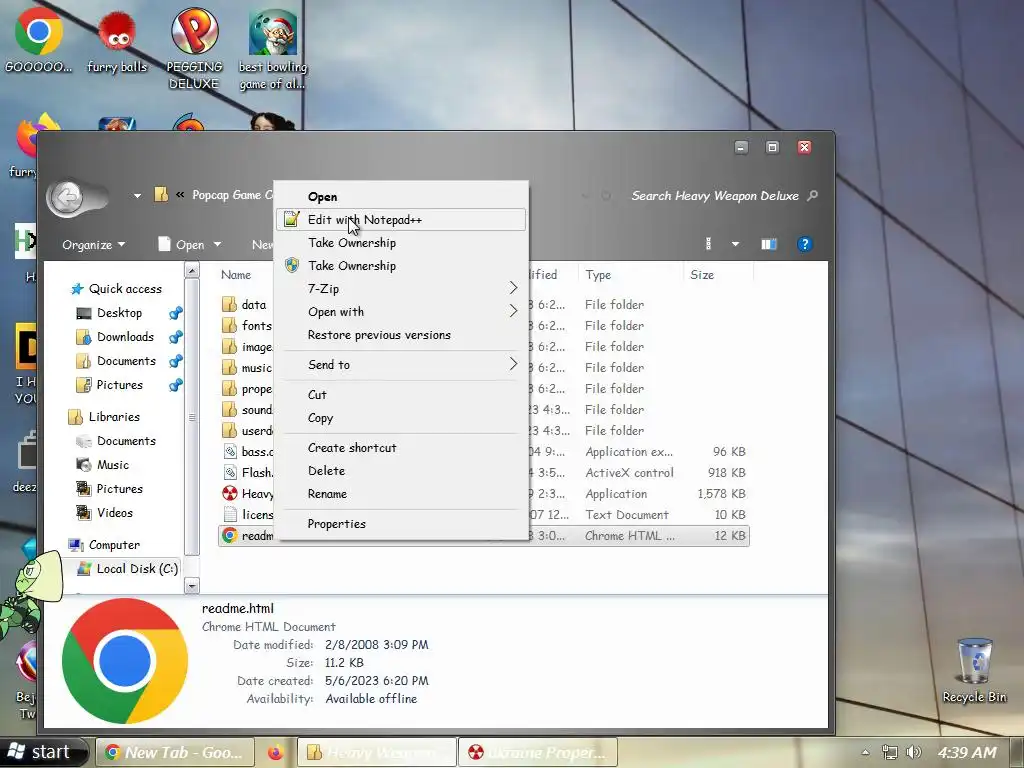Open Documents under Libraries

coord(118,441)
